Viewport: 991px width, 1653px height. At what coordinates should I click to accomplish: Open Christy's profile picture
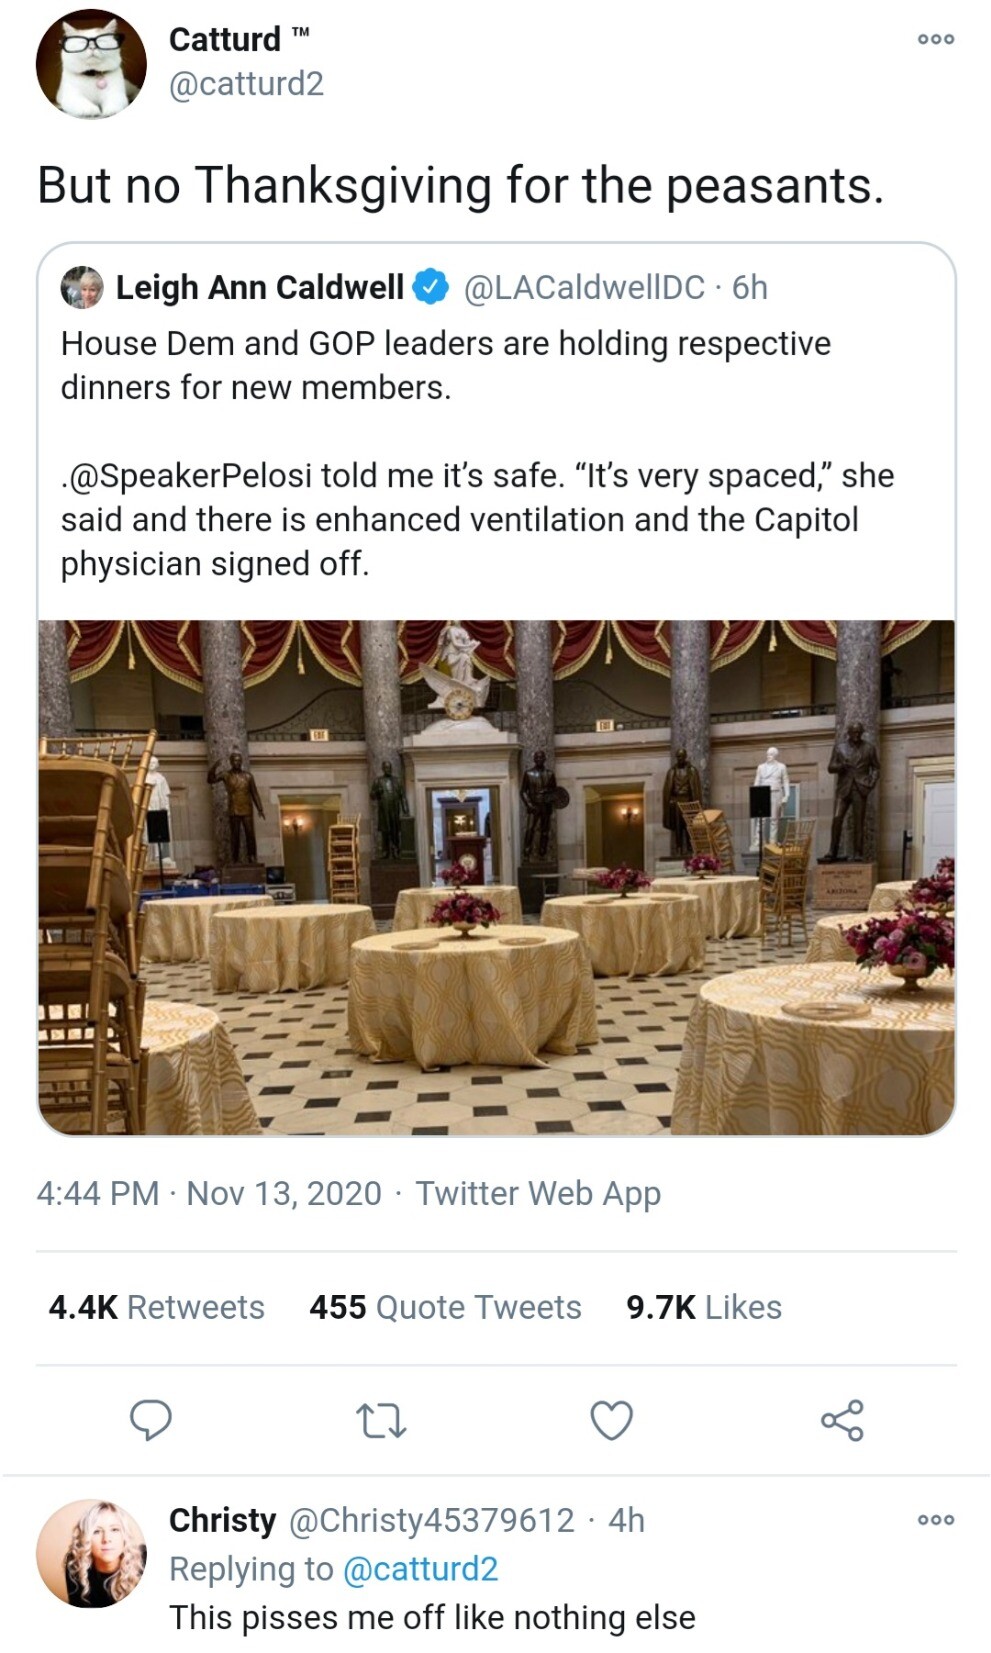[91, 1553]
